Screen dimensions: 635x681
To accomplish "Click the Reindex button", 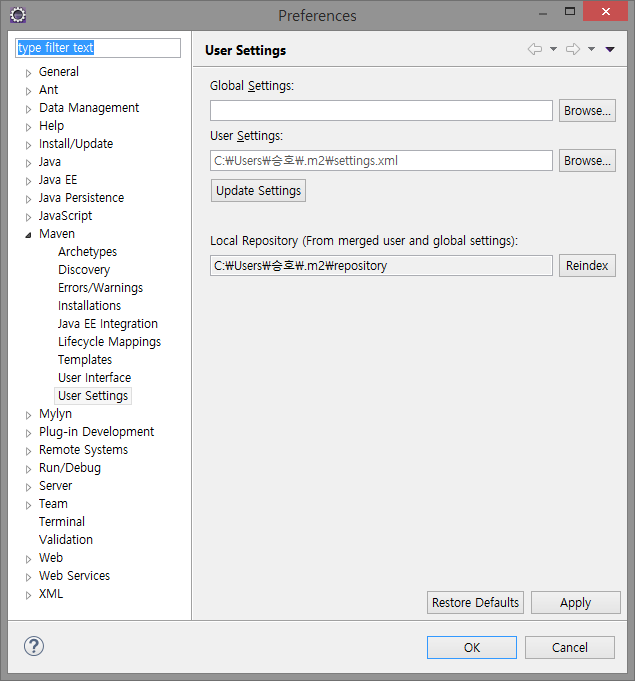I will click(587, 265).
